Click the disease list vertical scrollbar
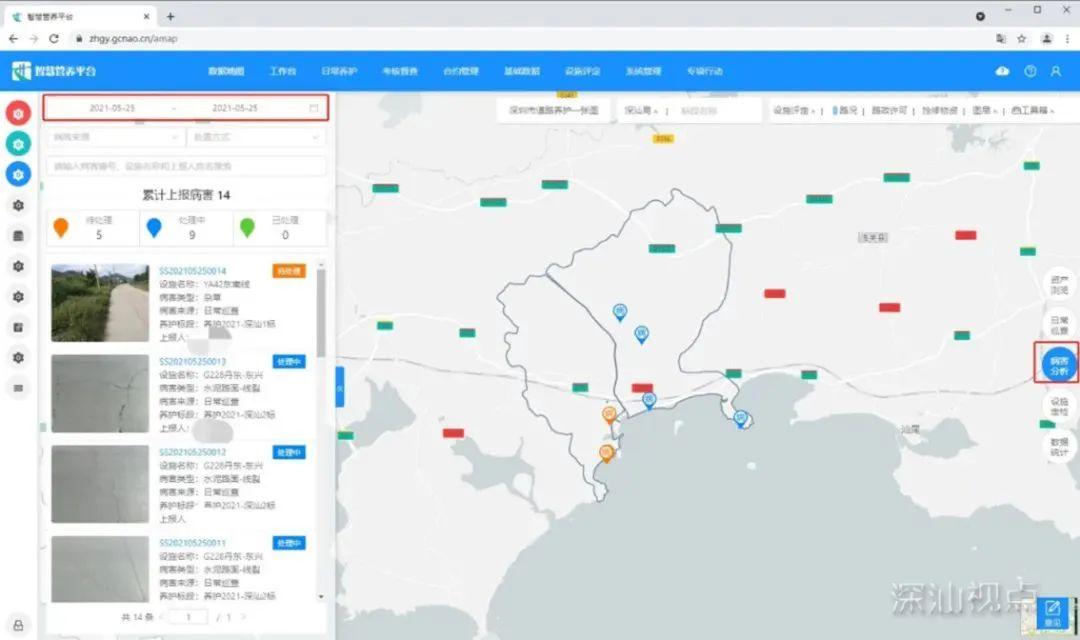The height and width of the screenshot is (640, 1080). tap(321, 310)
